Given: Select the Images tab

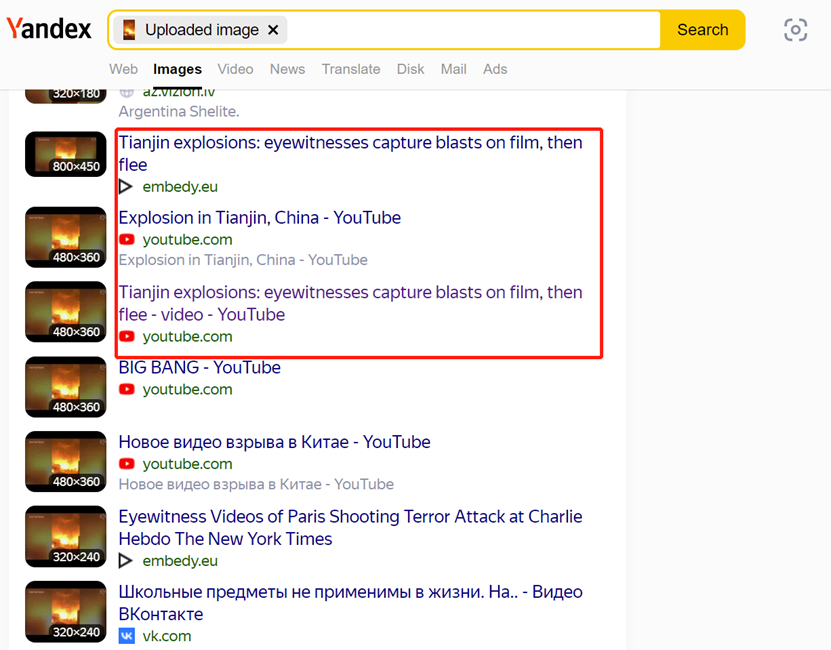Looking at the screenshot, I should pos(177,69).
